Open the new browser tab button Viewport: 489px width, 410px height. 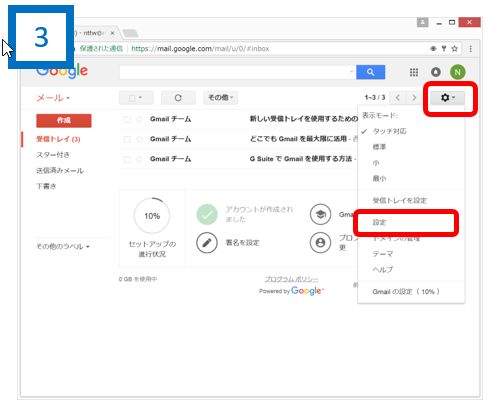(x=130, y=33)
